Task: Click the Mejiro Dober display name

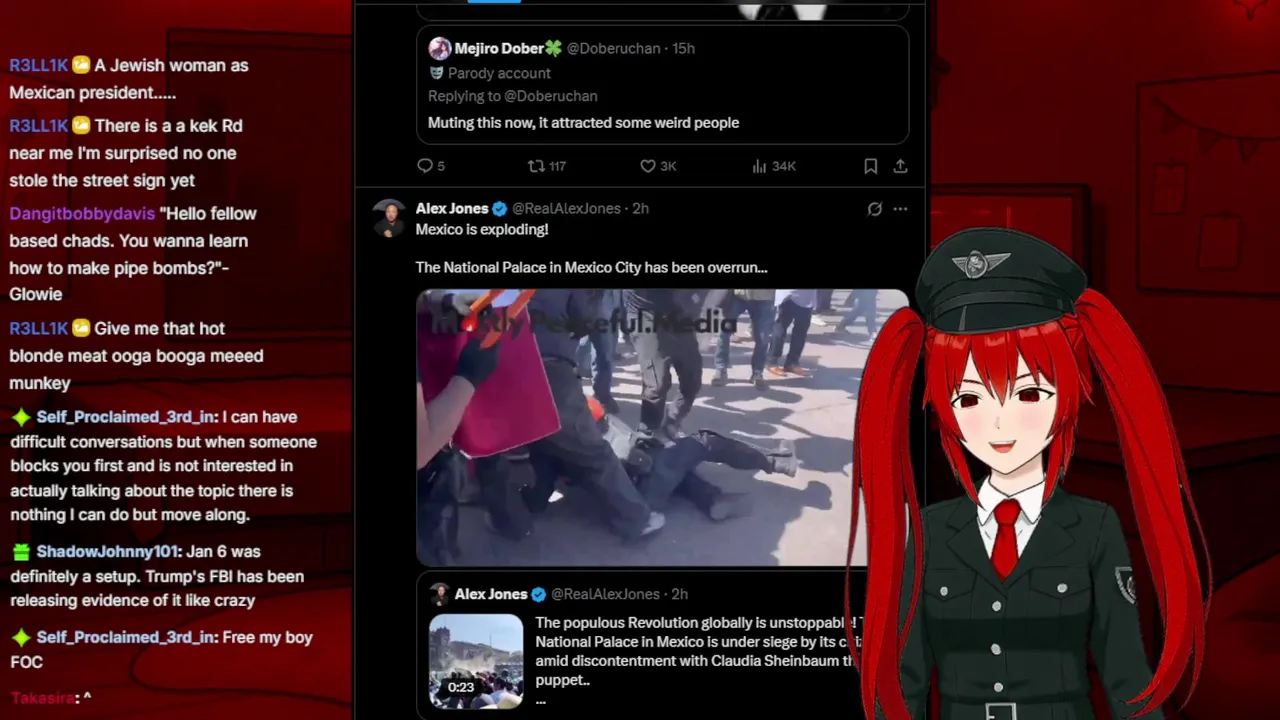Action: [x=508, y=48]
